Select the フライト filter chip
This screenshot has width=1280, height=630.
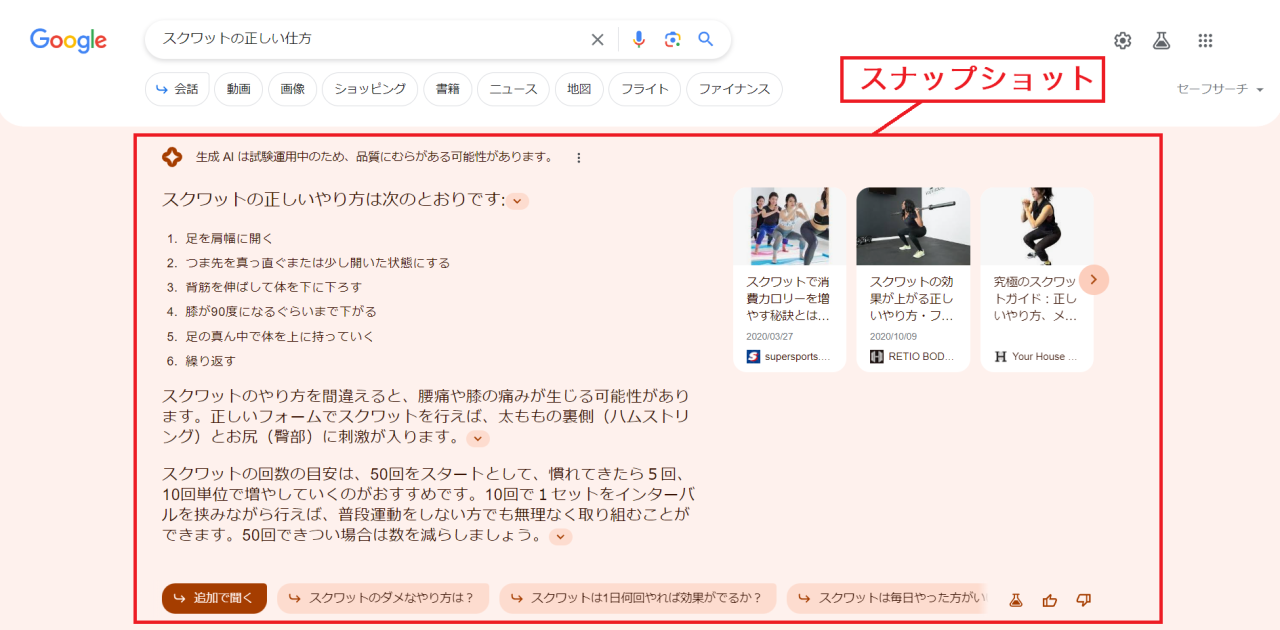[x=645, y=89]
